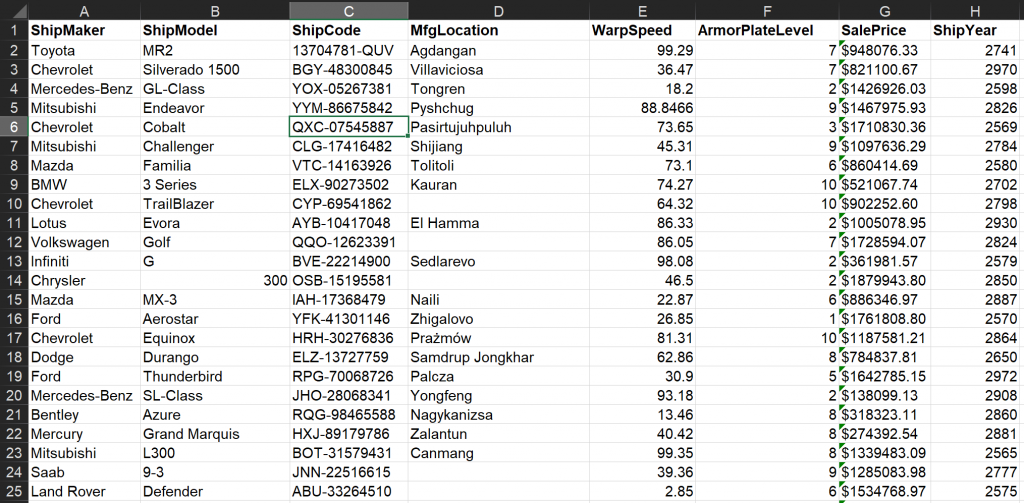1024x503 pixels.
Task: Select cell containing Nagykanizsa
Action: pos(499,415)
